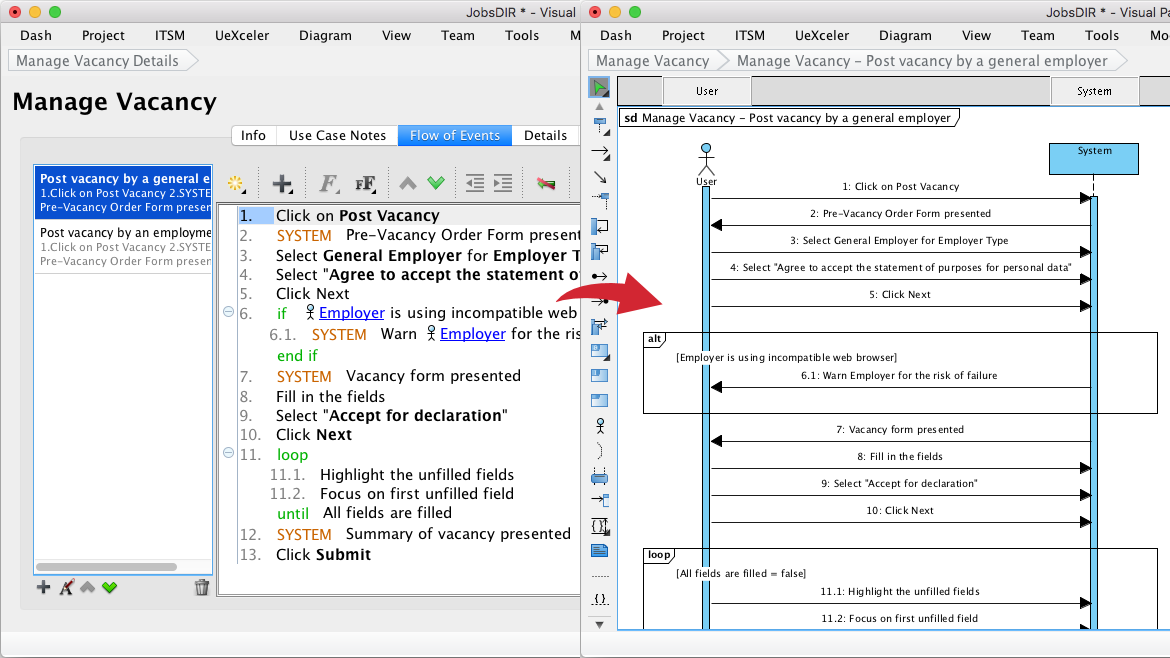Click the add step plus icon
The width and height of the screenshot is (1170, 658).
282,183
